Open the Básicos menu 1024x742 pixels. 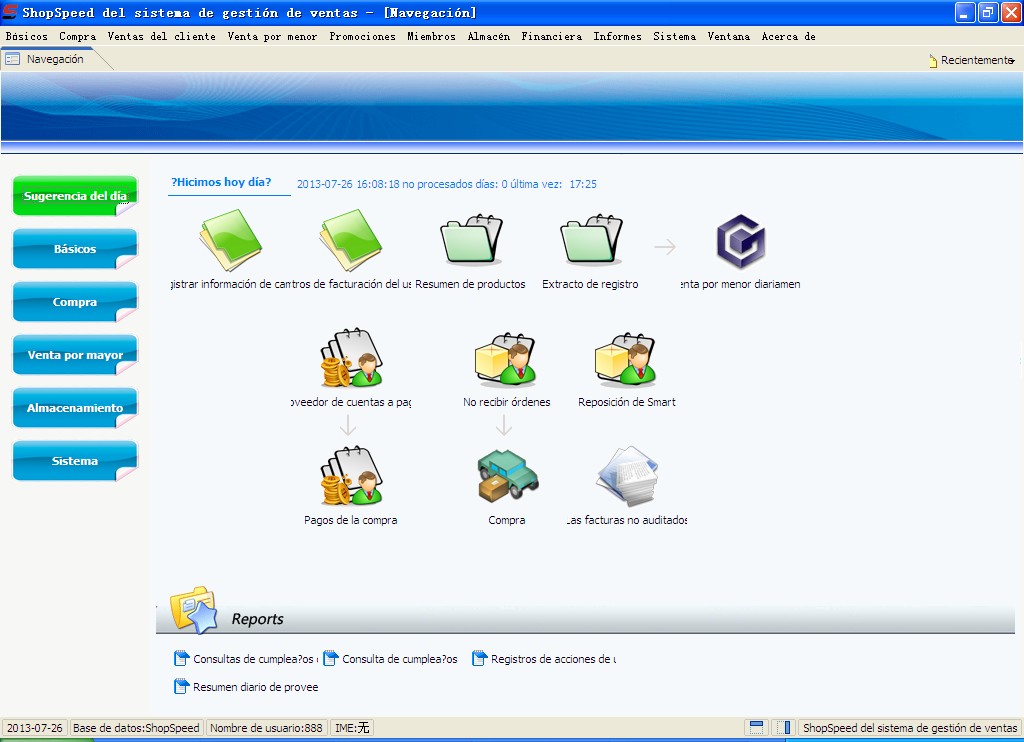[x=27, y=37]
